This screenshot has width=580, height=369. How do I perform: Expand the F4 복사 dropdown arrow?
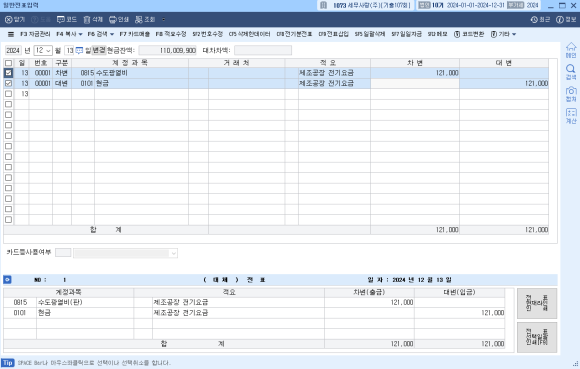(80, 34)
